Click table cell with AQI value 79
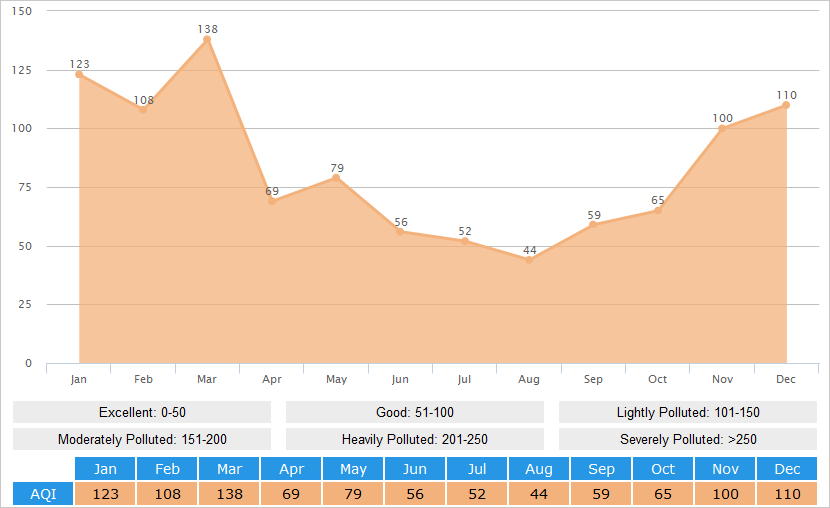830x508 pixels. click(x=353, y=494)
